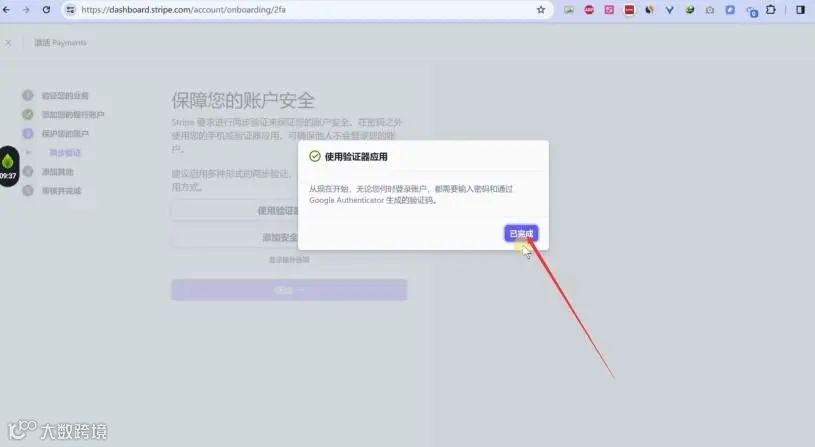Click the green ball extension icon
This screenshot has height=447, width=815.
click(x=690, y=10)
